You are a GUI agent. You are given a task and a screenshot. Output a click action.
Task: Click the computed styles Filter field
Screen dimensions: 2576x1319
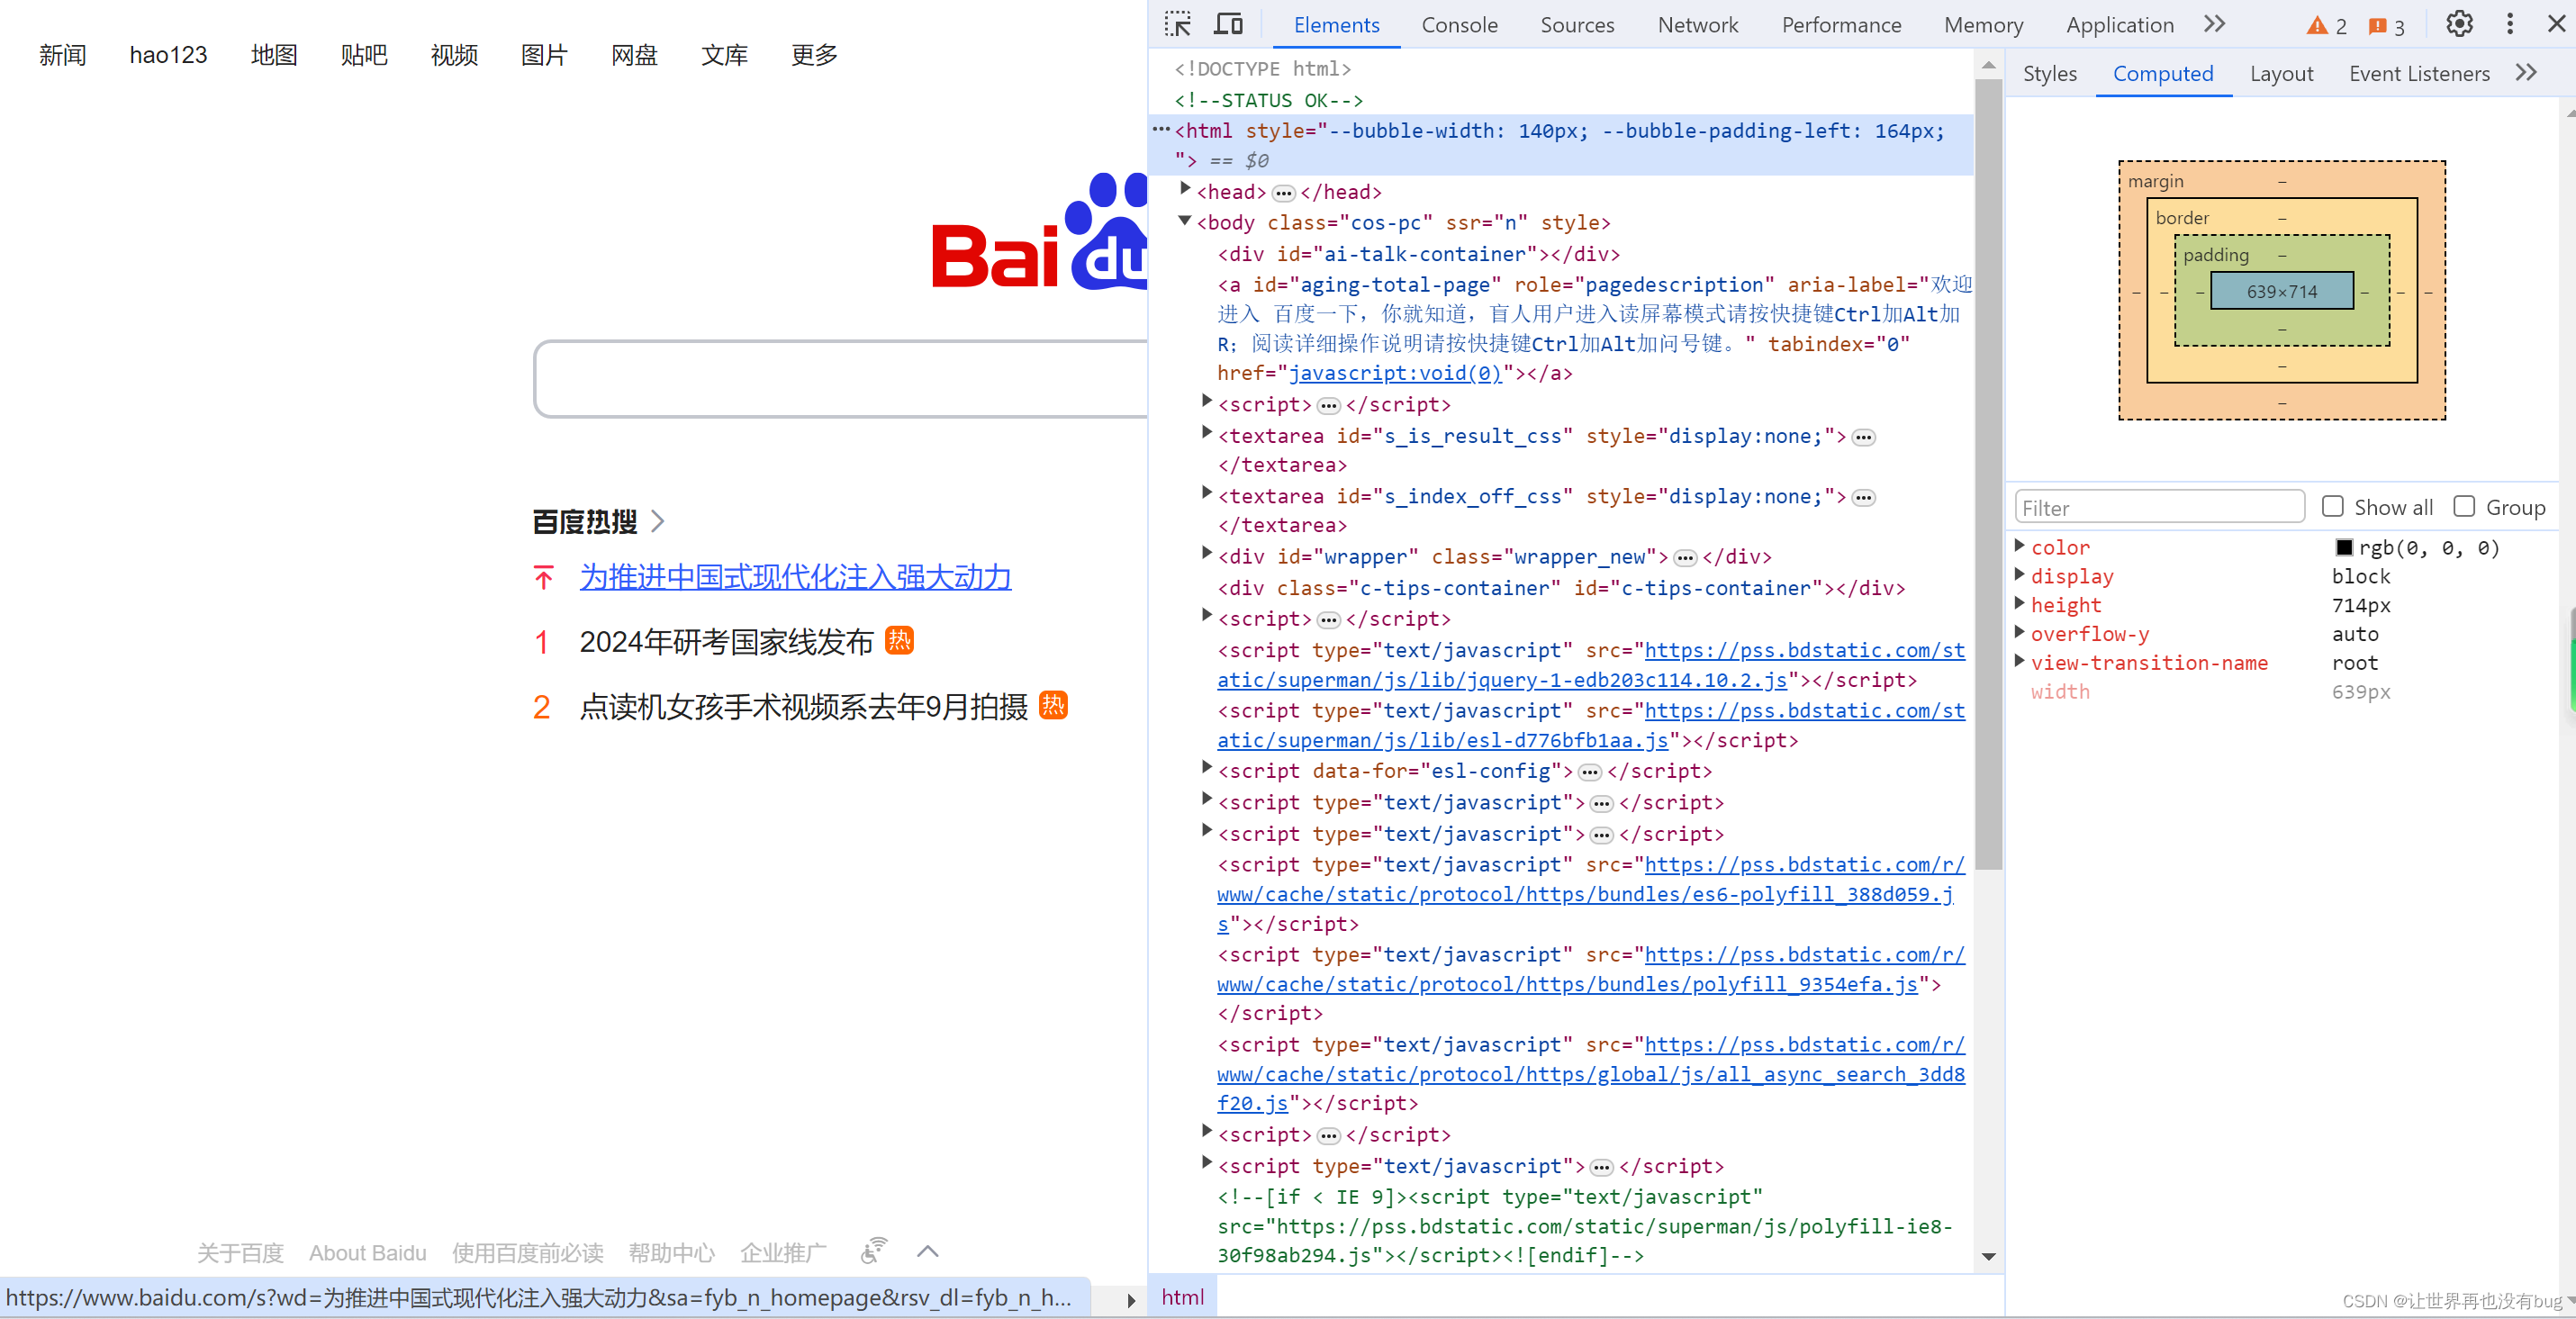point(2158,508)
